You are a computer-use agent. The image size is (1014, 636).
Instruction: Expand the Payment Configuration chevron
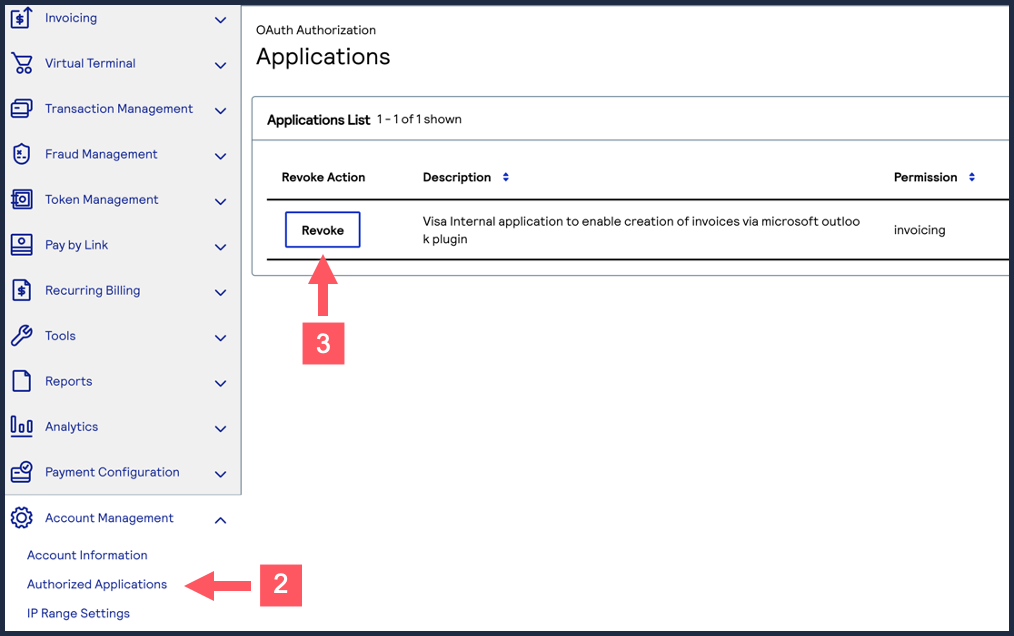coord(220,474)
